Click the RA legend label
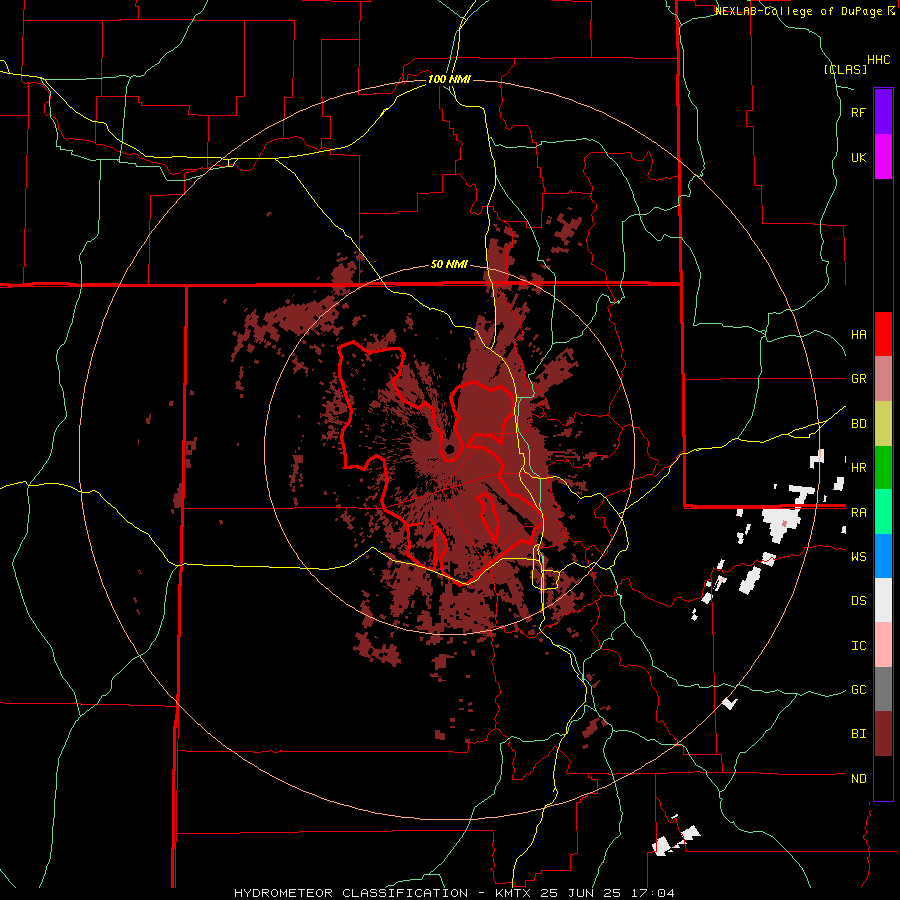 pyautogui.click(x=858, y=512)
